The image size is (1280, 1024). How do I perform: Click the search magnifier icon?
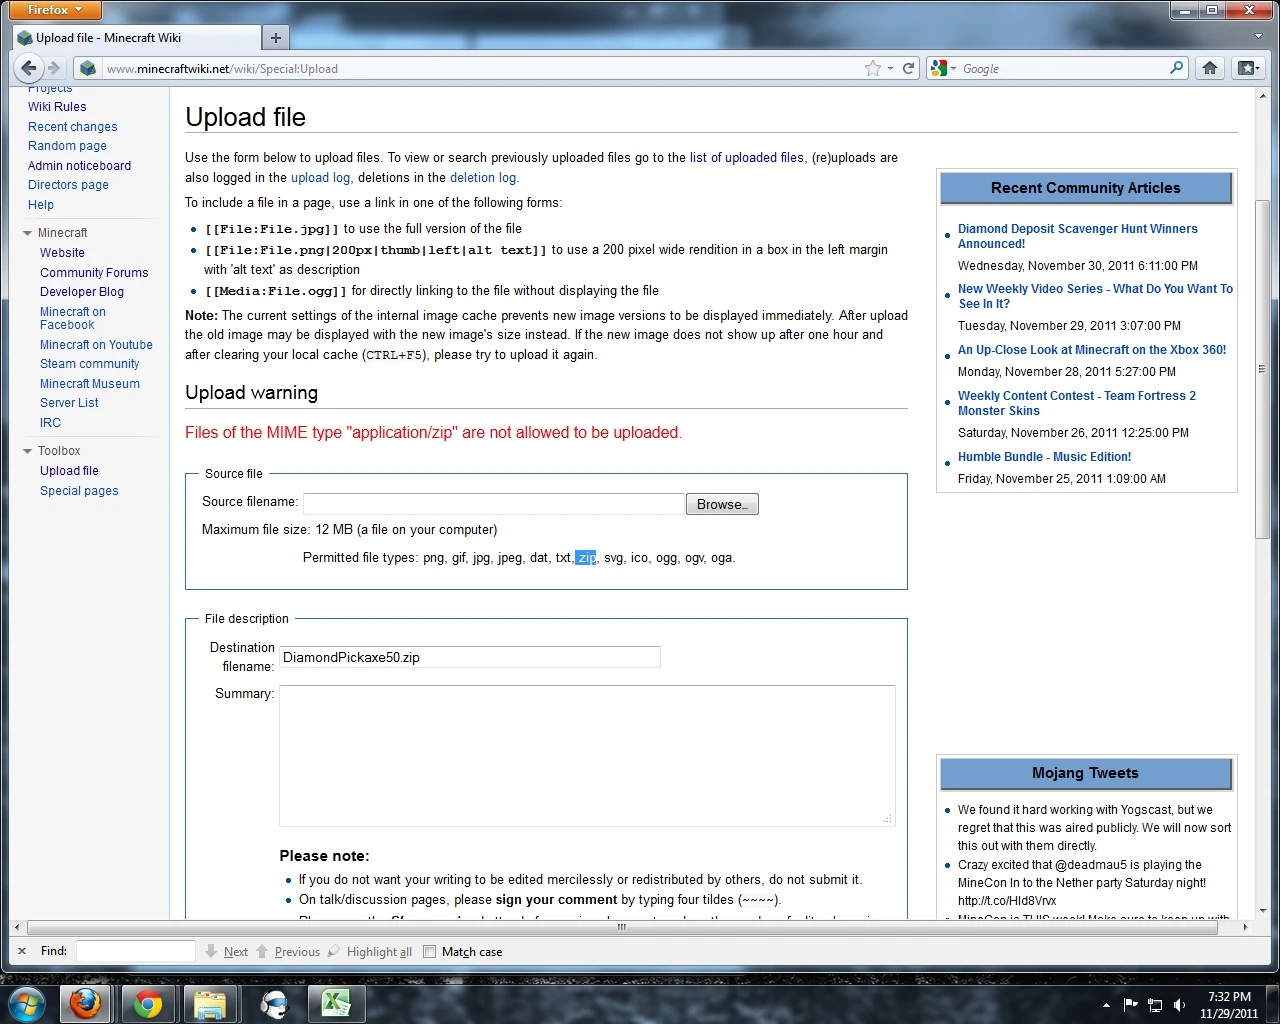click(1177, 68)
